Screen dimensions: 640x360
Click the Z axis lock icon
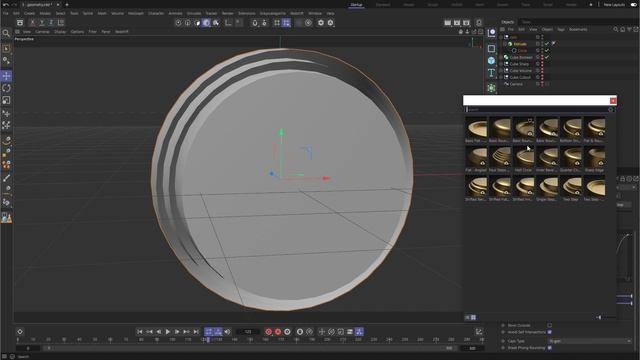click(51, 23)
